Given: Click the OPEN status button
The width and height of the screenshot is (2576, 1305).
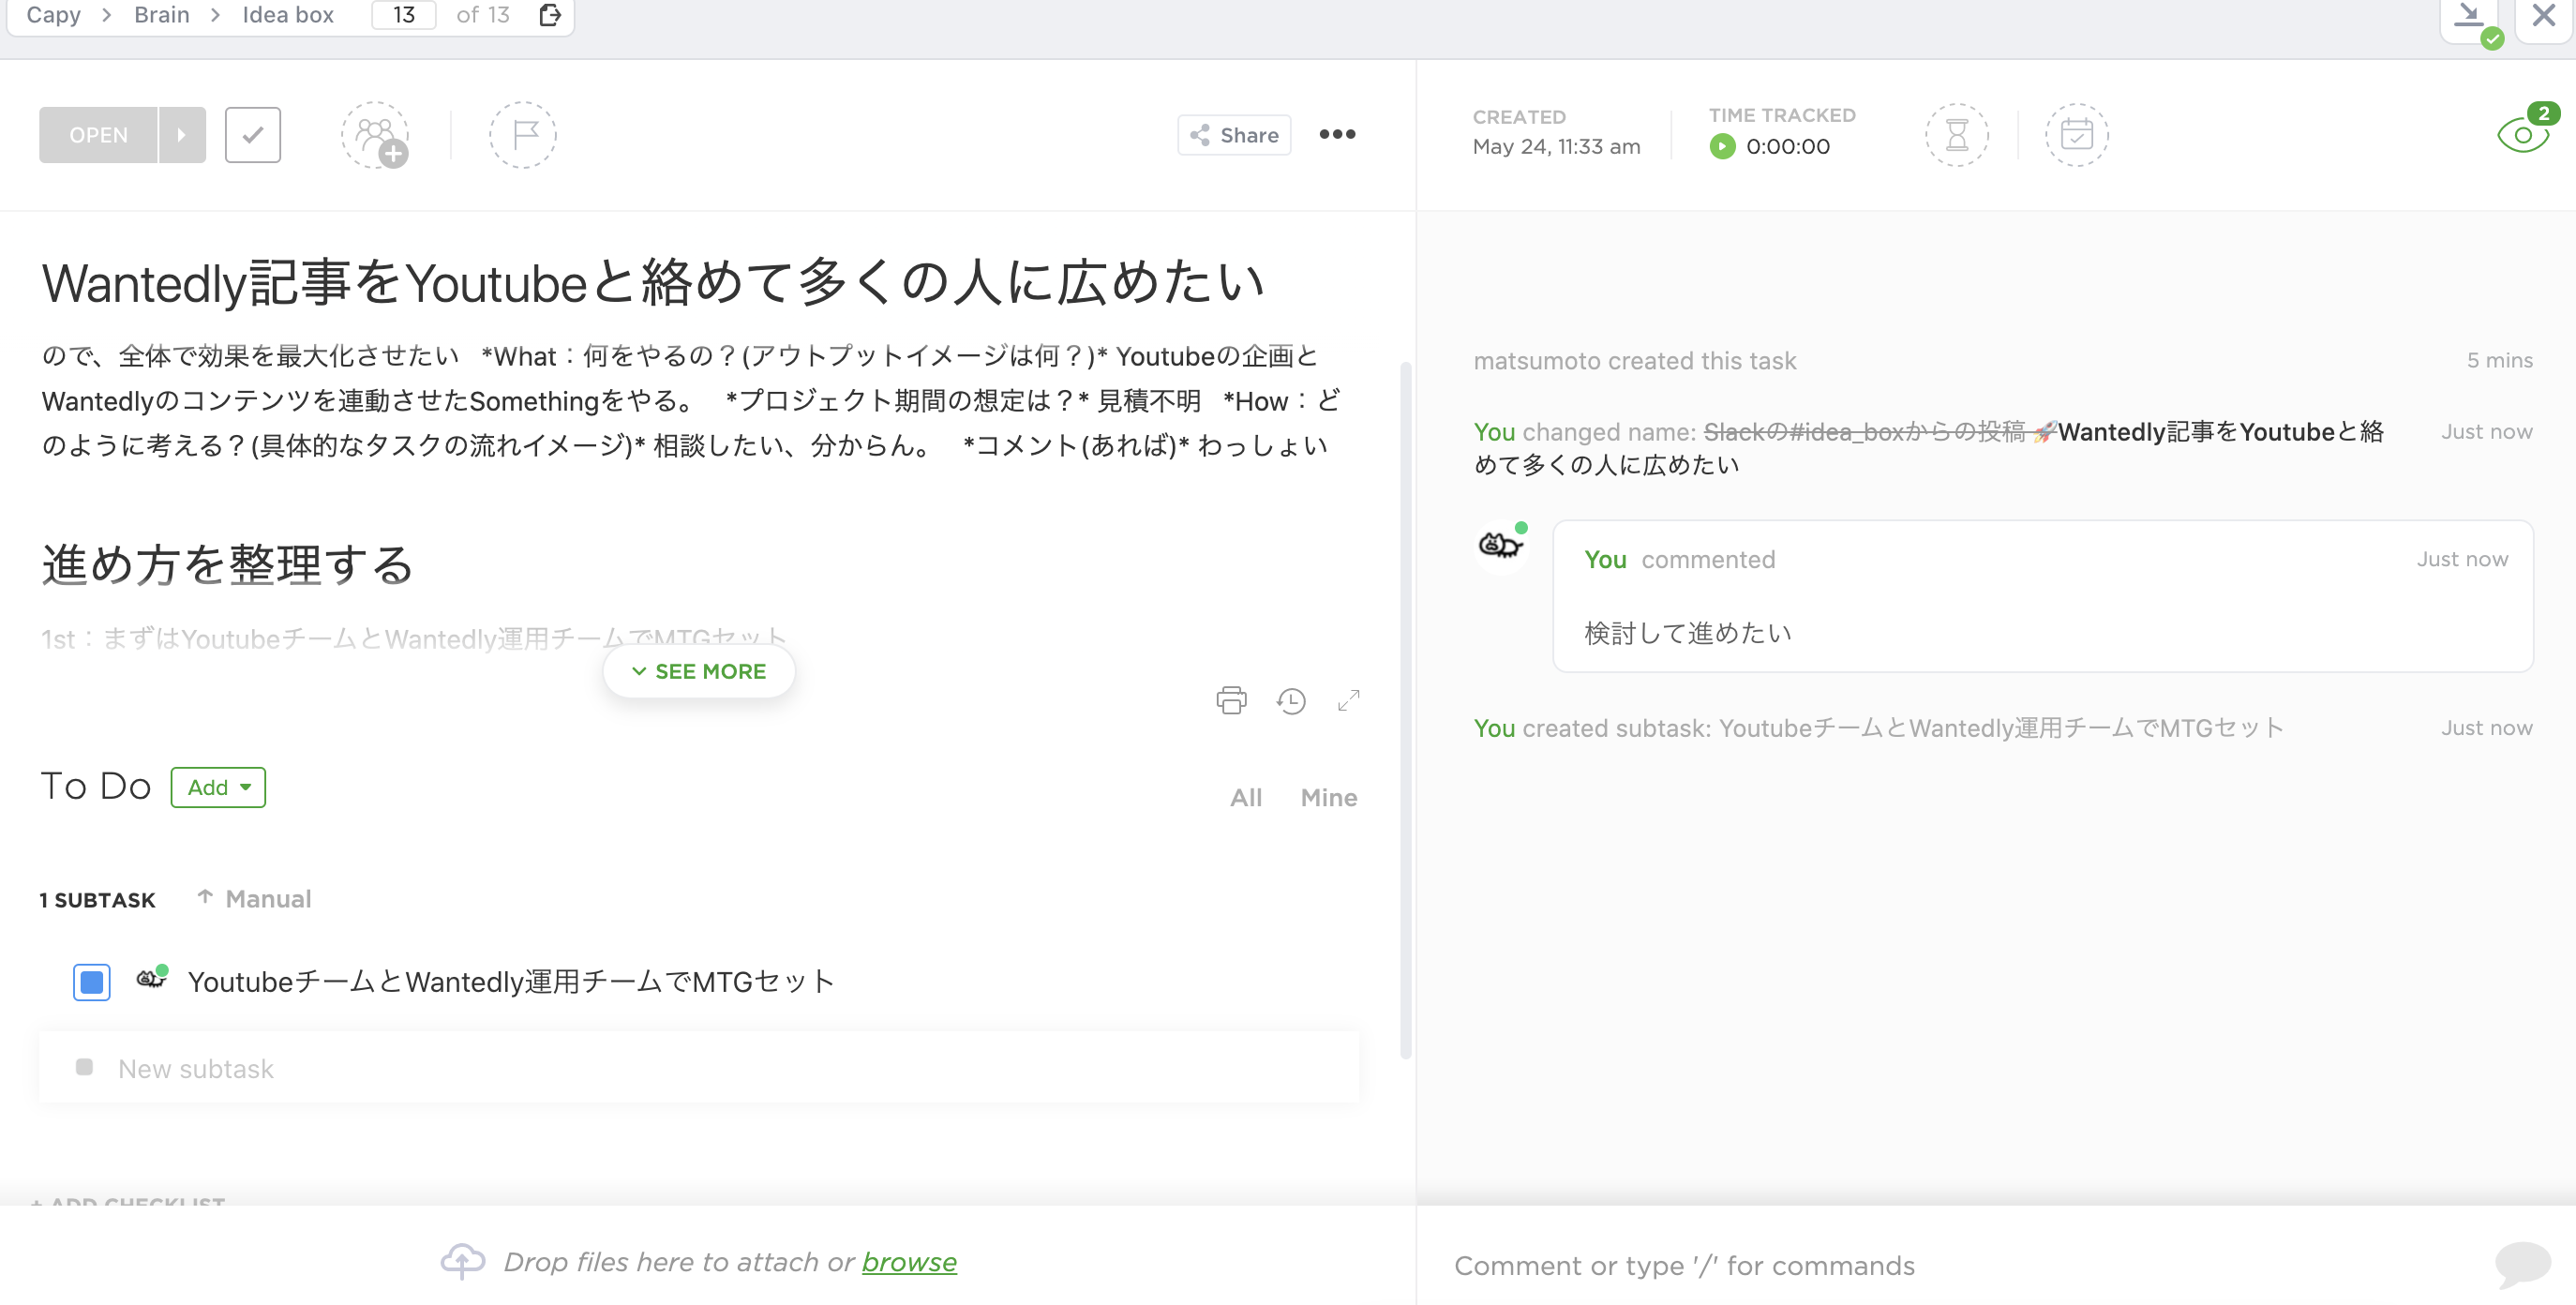Looking at the screenshot, I should click(98, 135).
